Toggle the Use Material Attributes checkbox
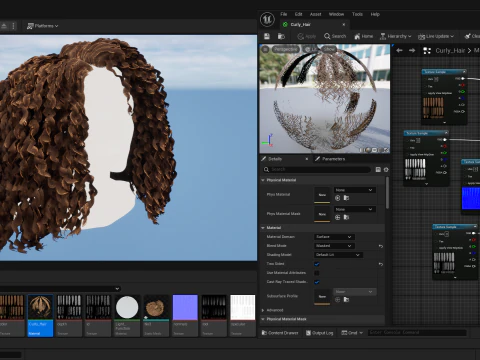This screenshot has width=480, height=360. pos(317,273)
